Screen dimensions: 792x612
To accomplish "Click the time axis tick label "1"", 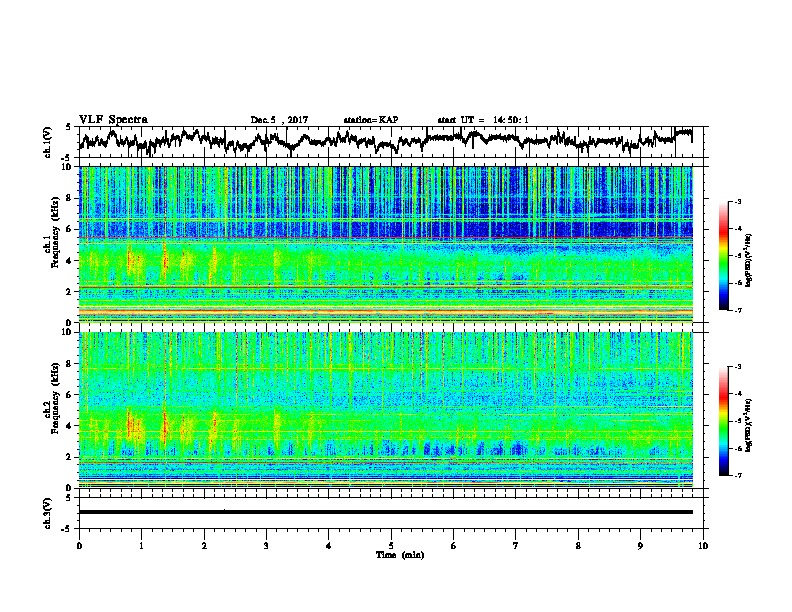I will (141, 546).
